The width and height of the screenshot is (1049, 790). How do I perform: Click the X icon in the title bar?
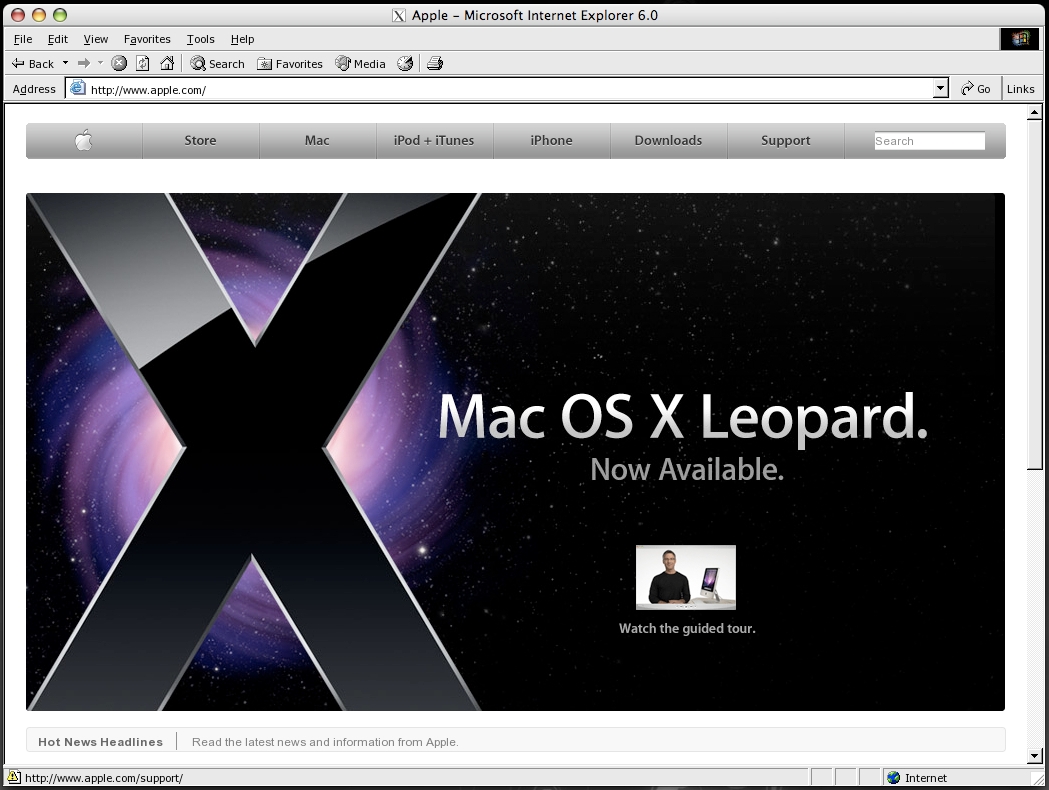(399, 15)
